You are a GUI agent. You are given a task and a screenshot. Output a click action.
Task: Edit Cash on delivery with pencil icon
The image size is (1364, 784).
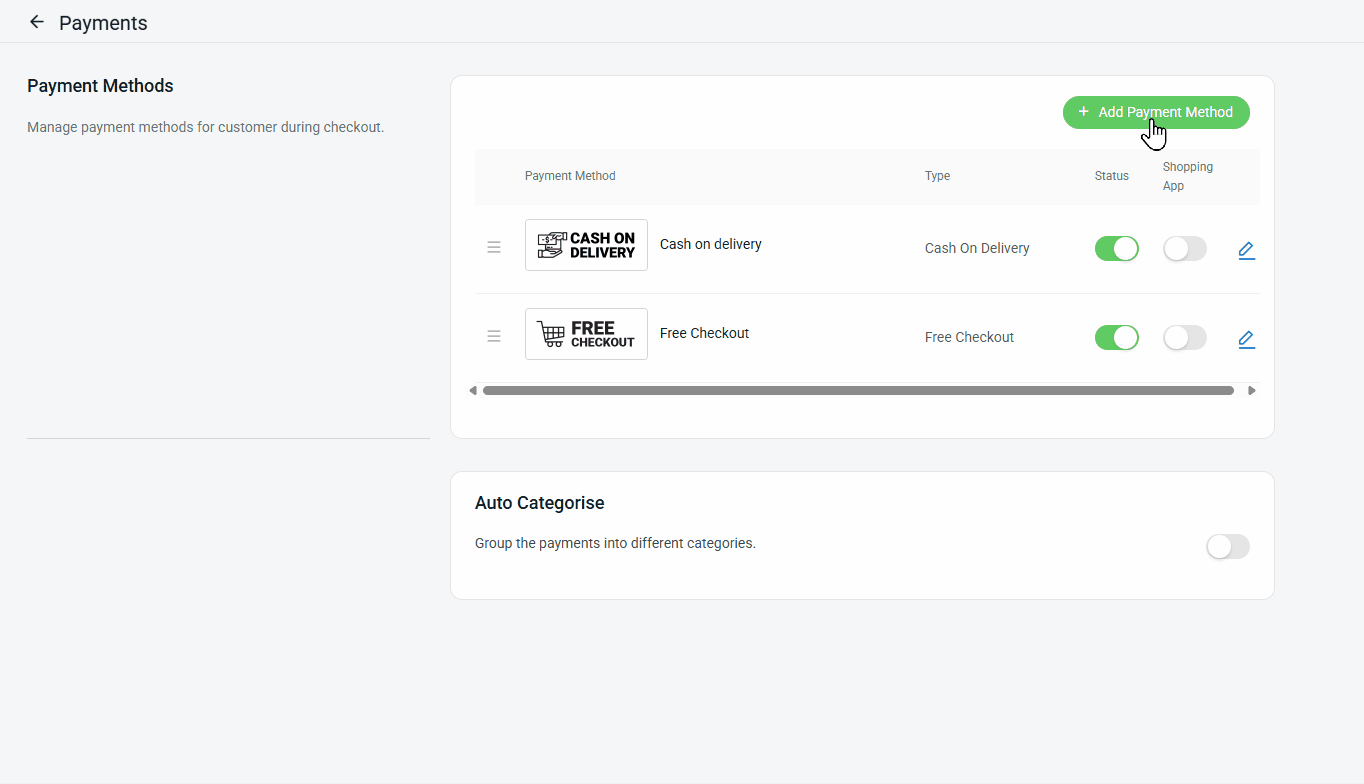(1246, 250)
